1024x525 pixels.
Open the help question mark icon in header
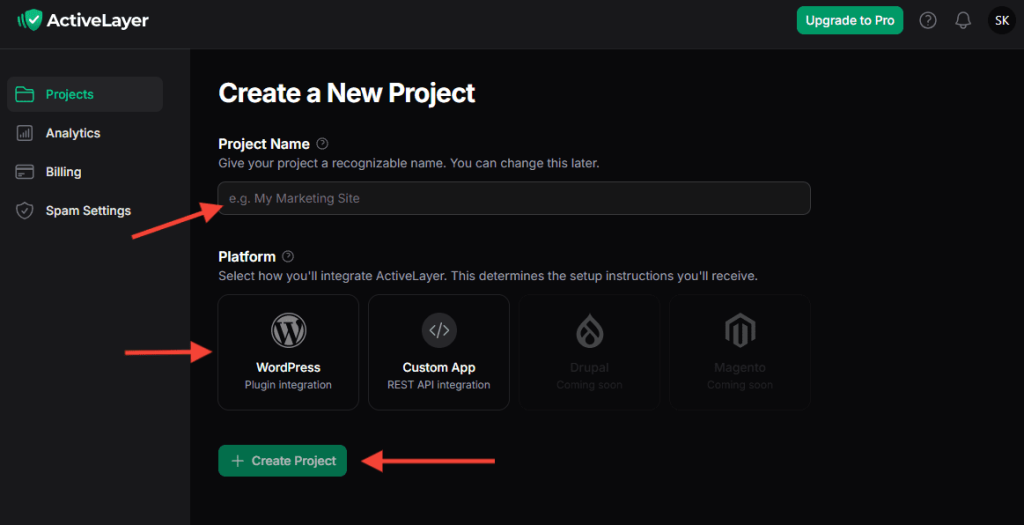(928, 21)
